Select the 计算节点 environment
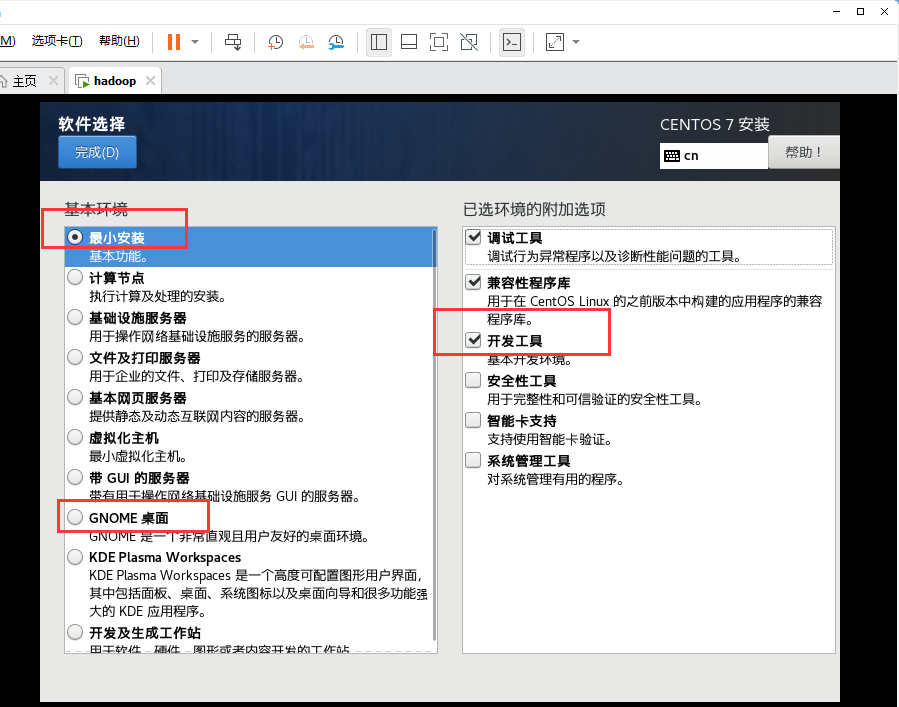 [75, 278]
